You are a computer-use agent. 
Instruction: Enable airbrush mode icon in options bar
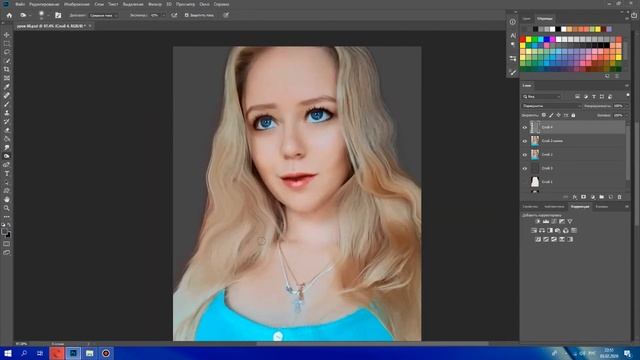click(174, 15)
